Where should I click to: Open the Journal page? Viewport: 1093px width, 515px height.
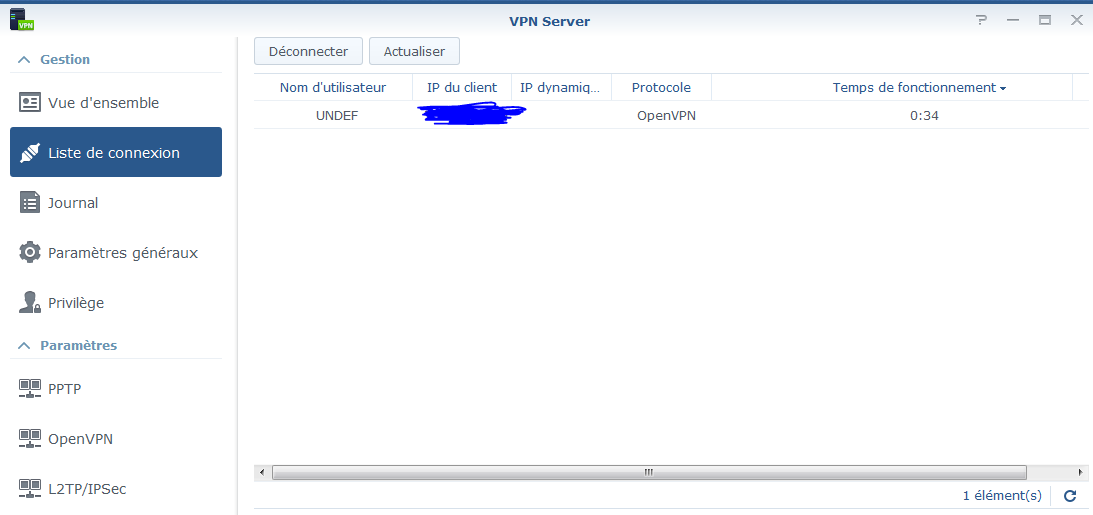(x=116, y=203)
